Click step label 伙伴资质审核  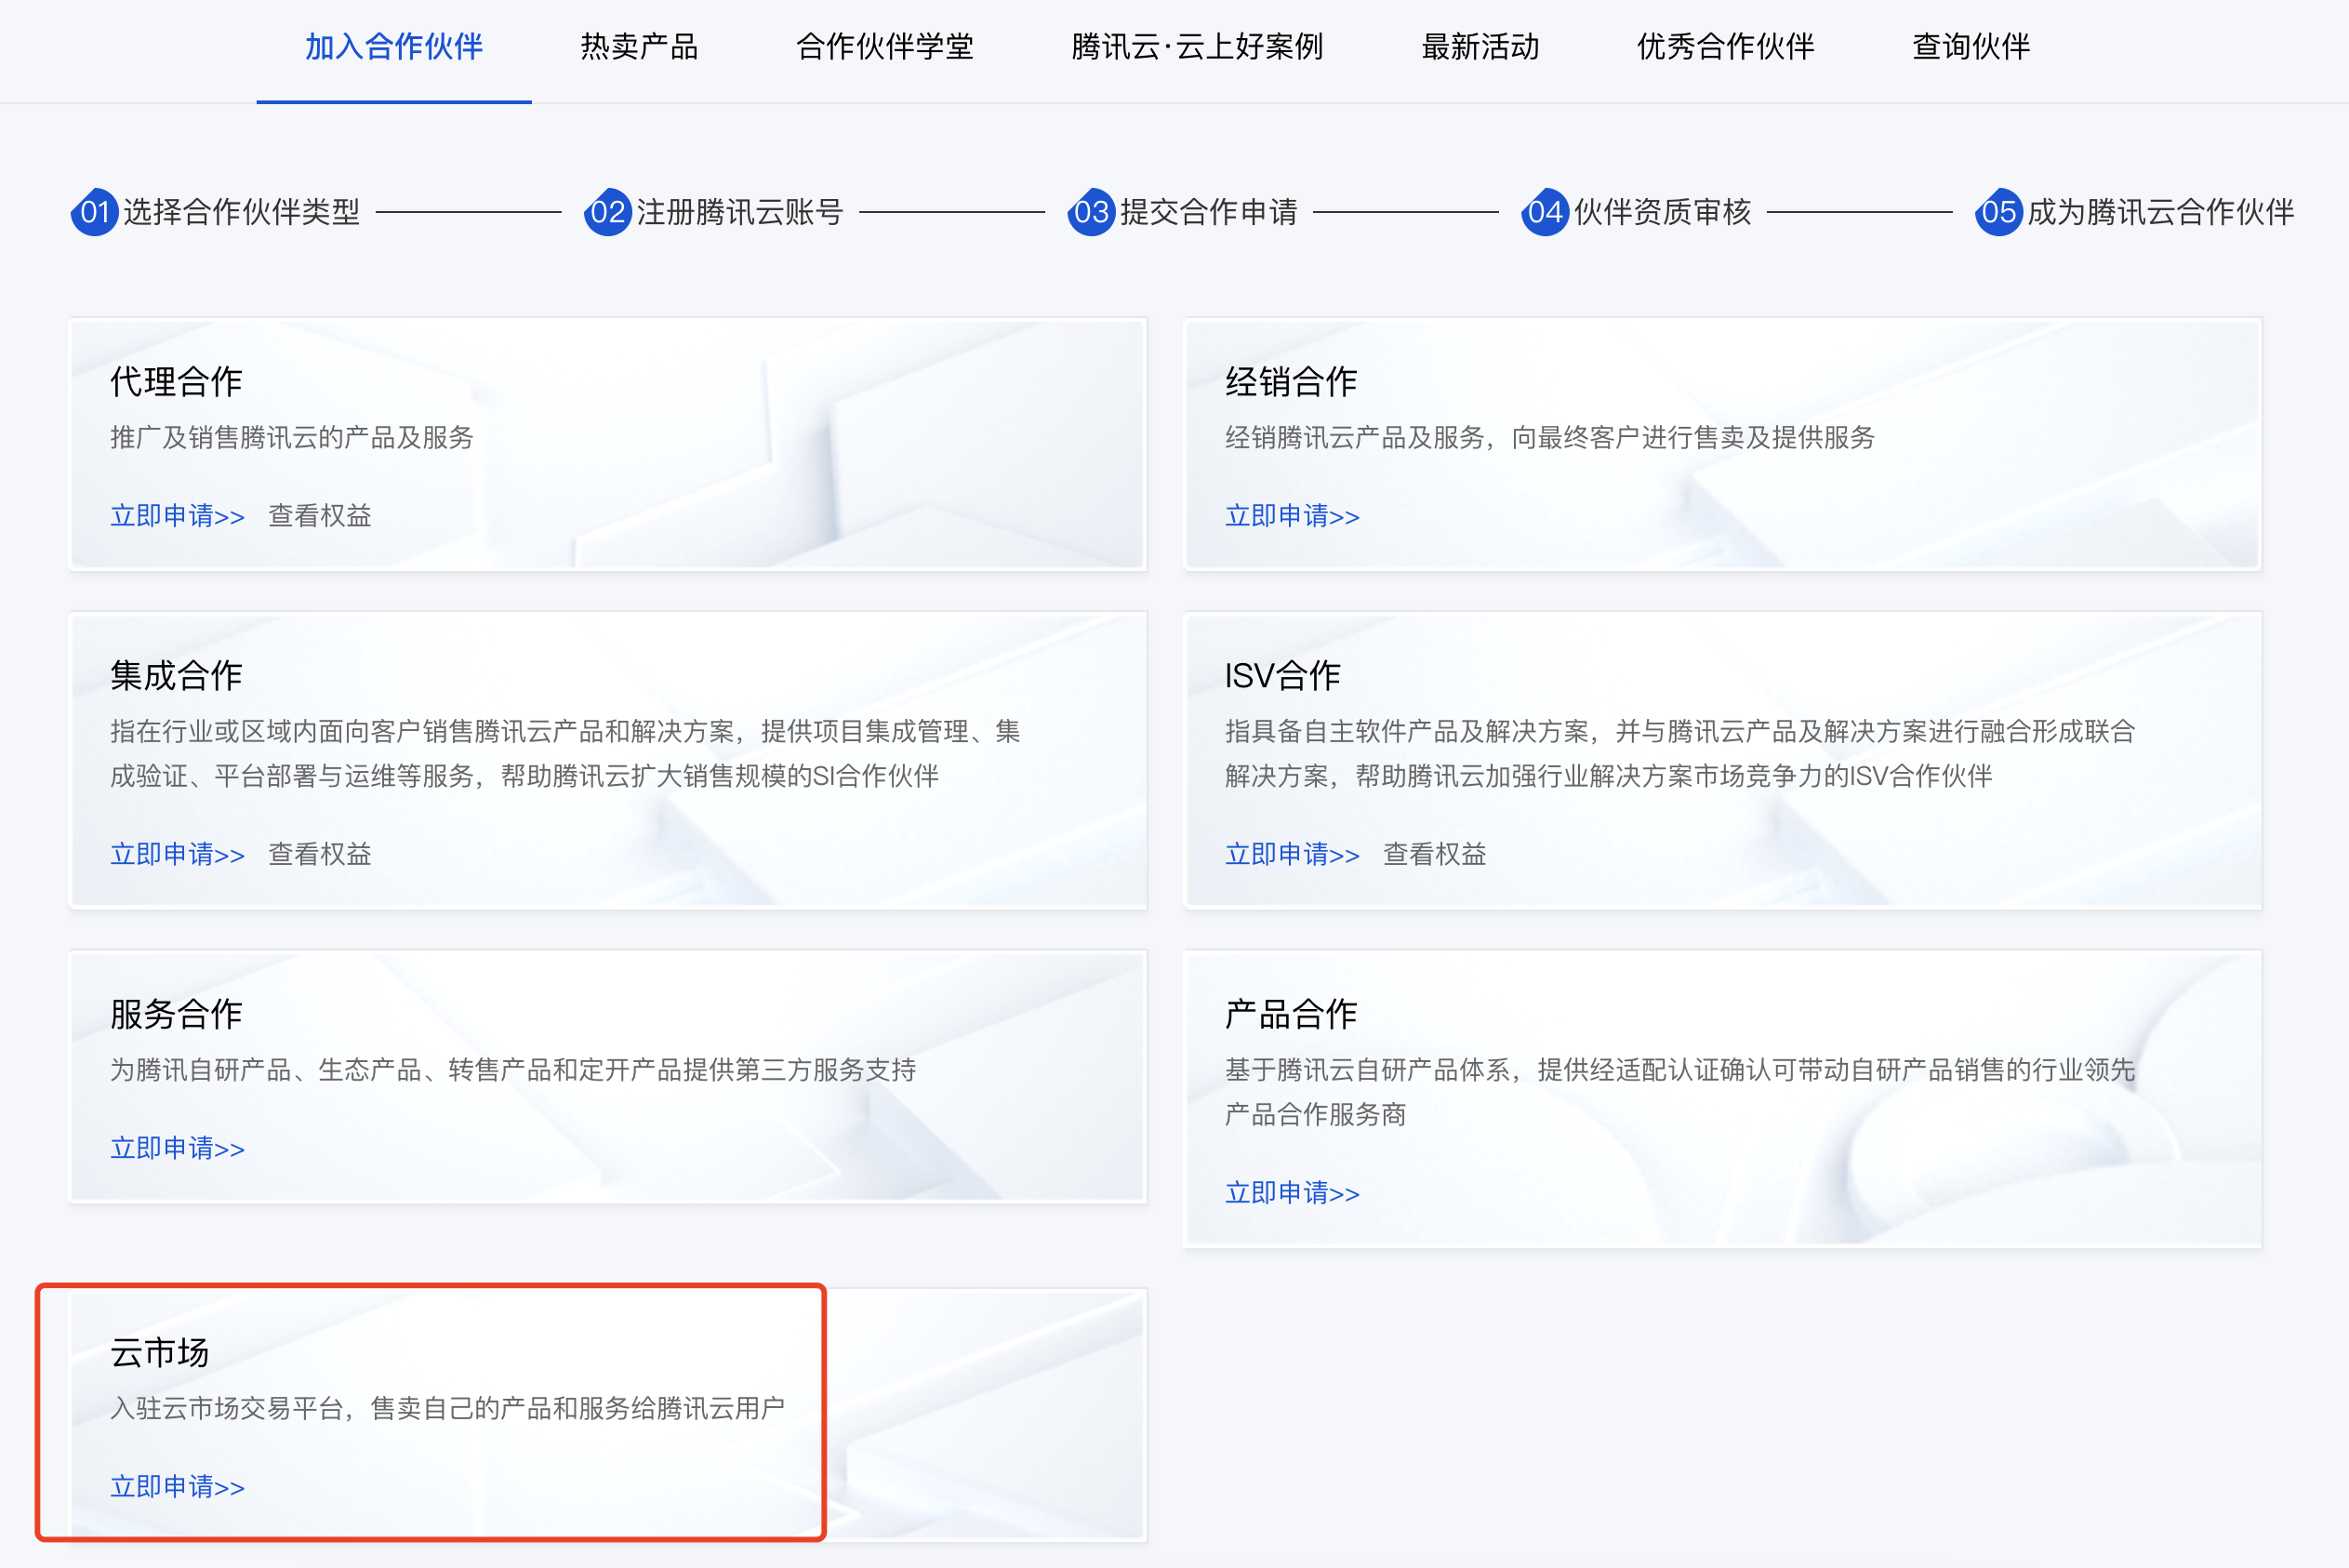pyautogui.click(x=1662, y=212)
